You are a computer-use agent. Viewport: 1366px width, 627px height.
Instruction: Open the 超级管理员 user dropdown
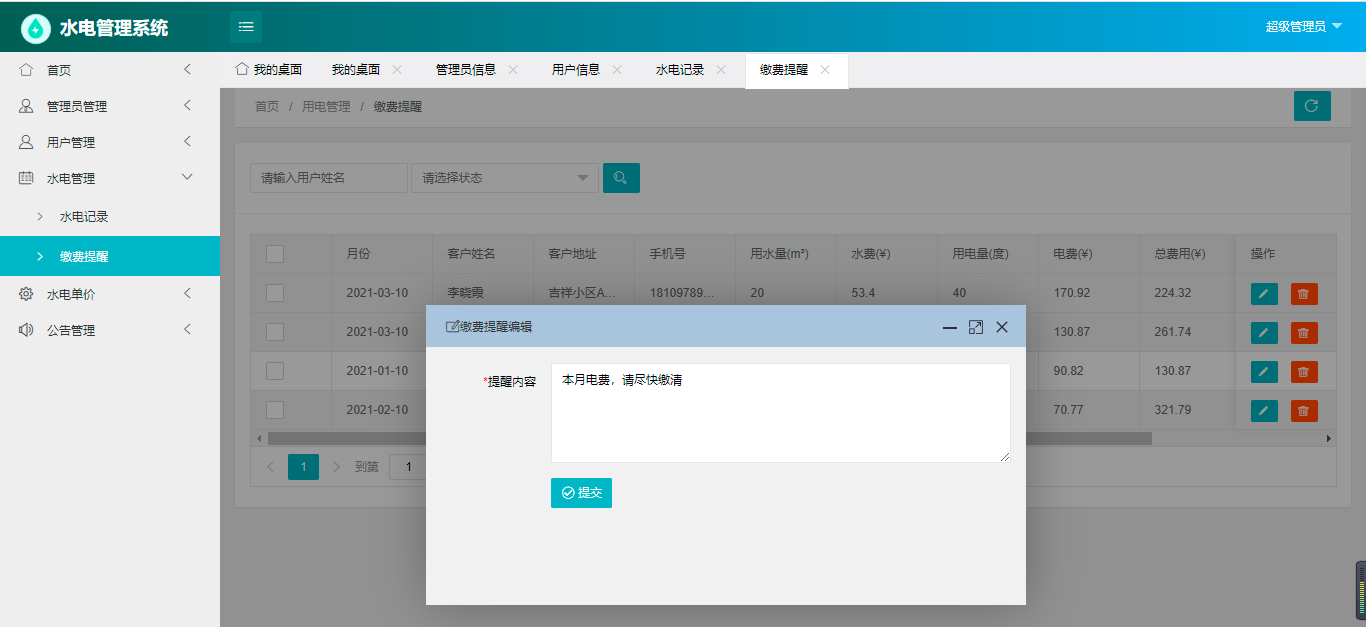point(1303,27)
